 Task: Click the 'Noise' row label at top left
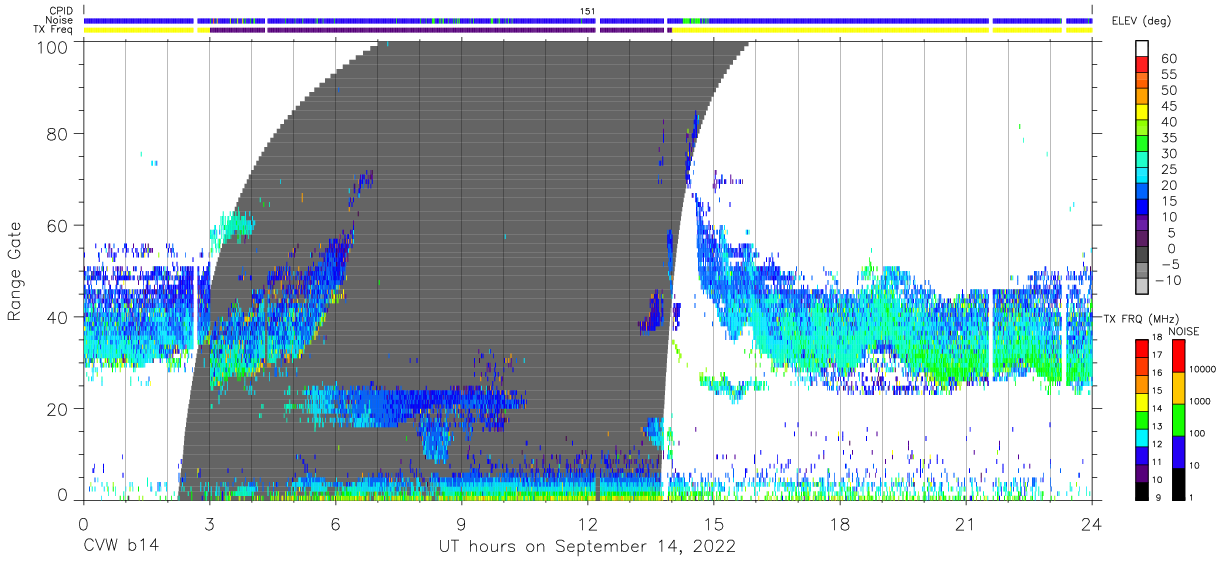pos(61,20)
